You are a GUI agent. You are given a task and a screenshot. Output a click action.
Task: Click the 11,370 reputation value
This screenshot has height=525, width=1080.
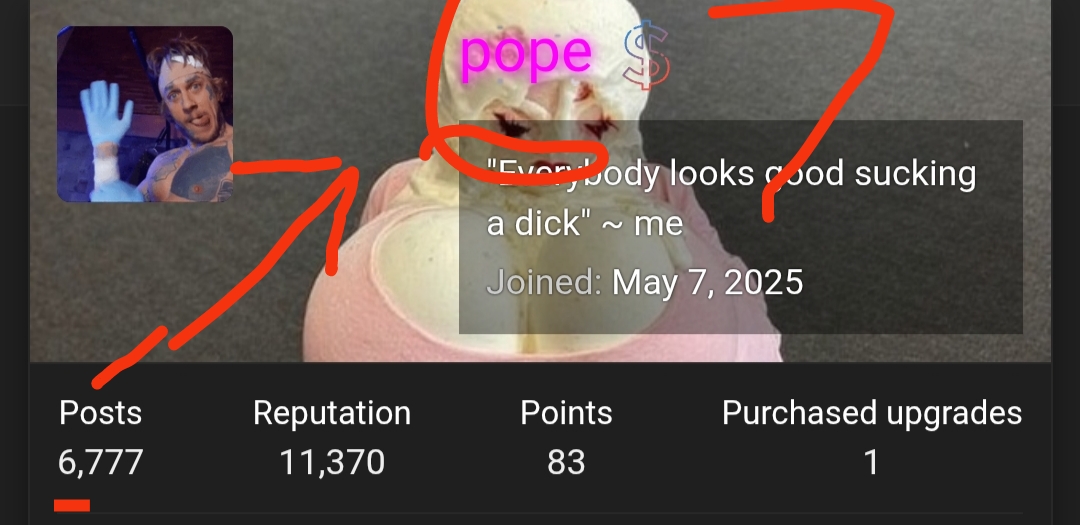[331, 462]
